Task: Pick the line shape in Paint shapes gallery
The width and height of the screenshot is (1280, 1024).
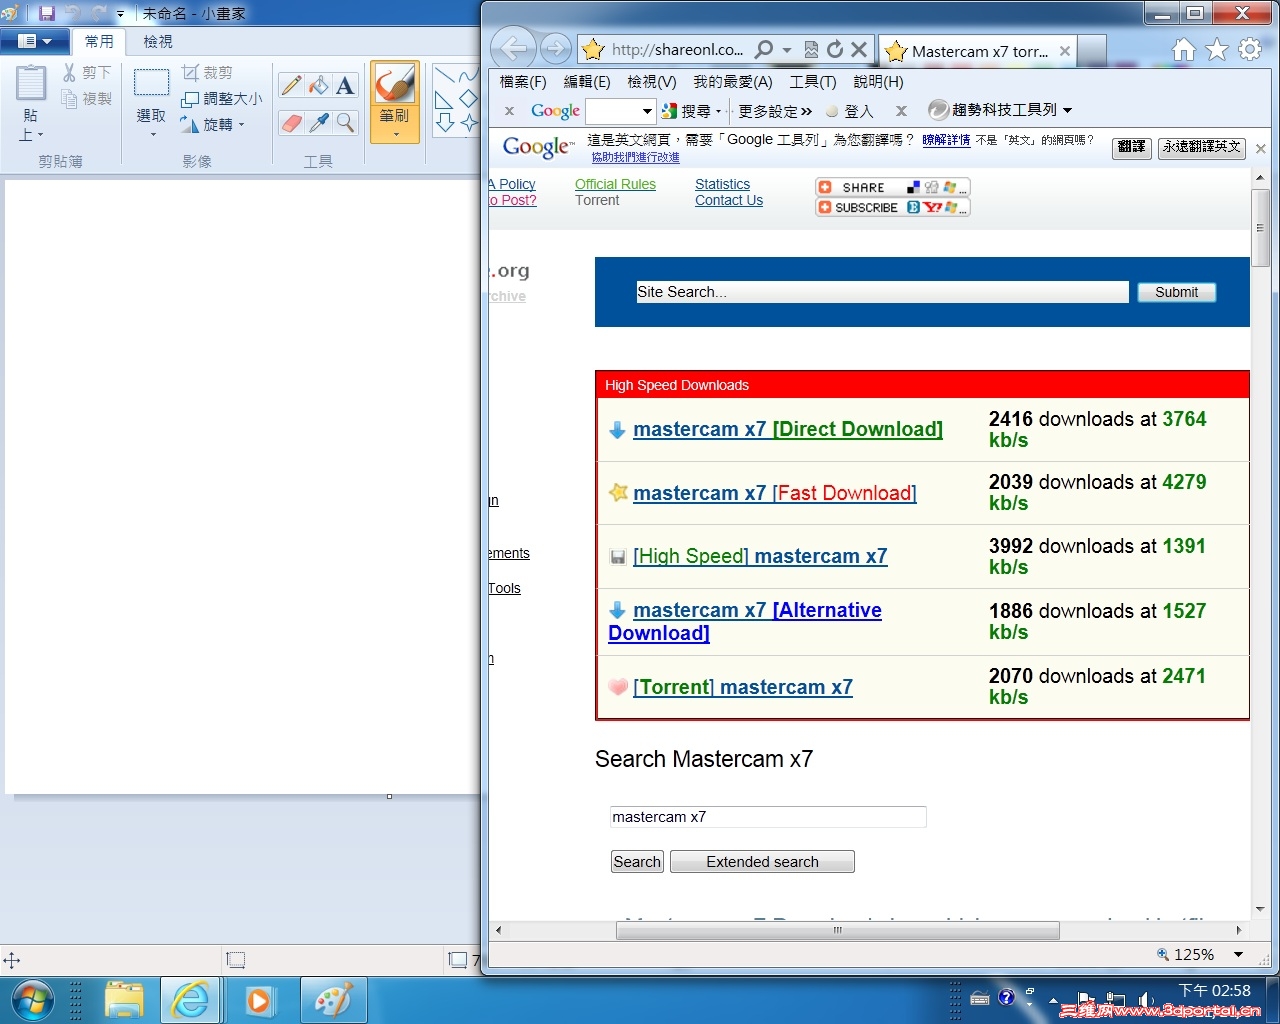Action: tap(444, 76)
